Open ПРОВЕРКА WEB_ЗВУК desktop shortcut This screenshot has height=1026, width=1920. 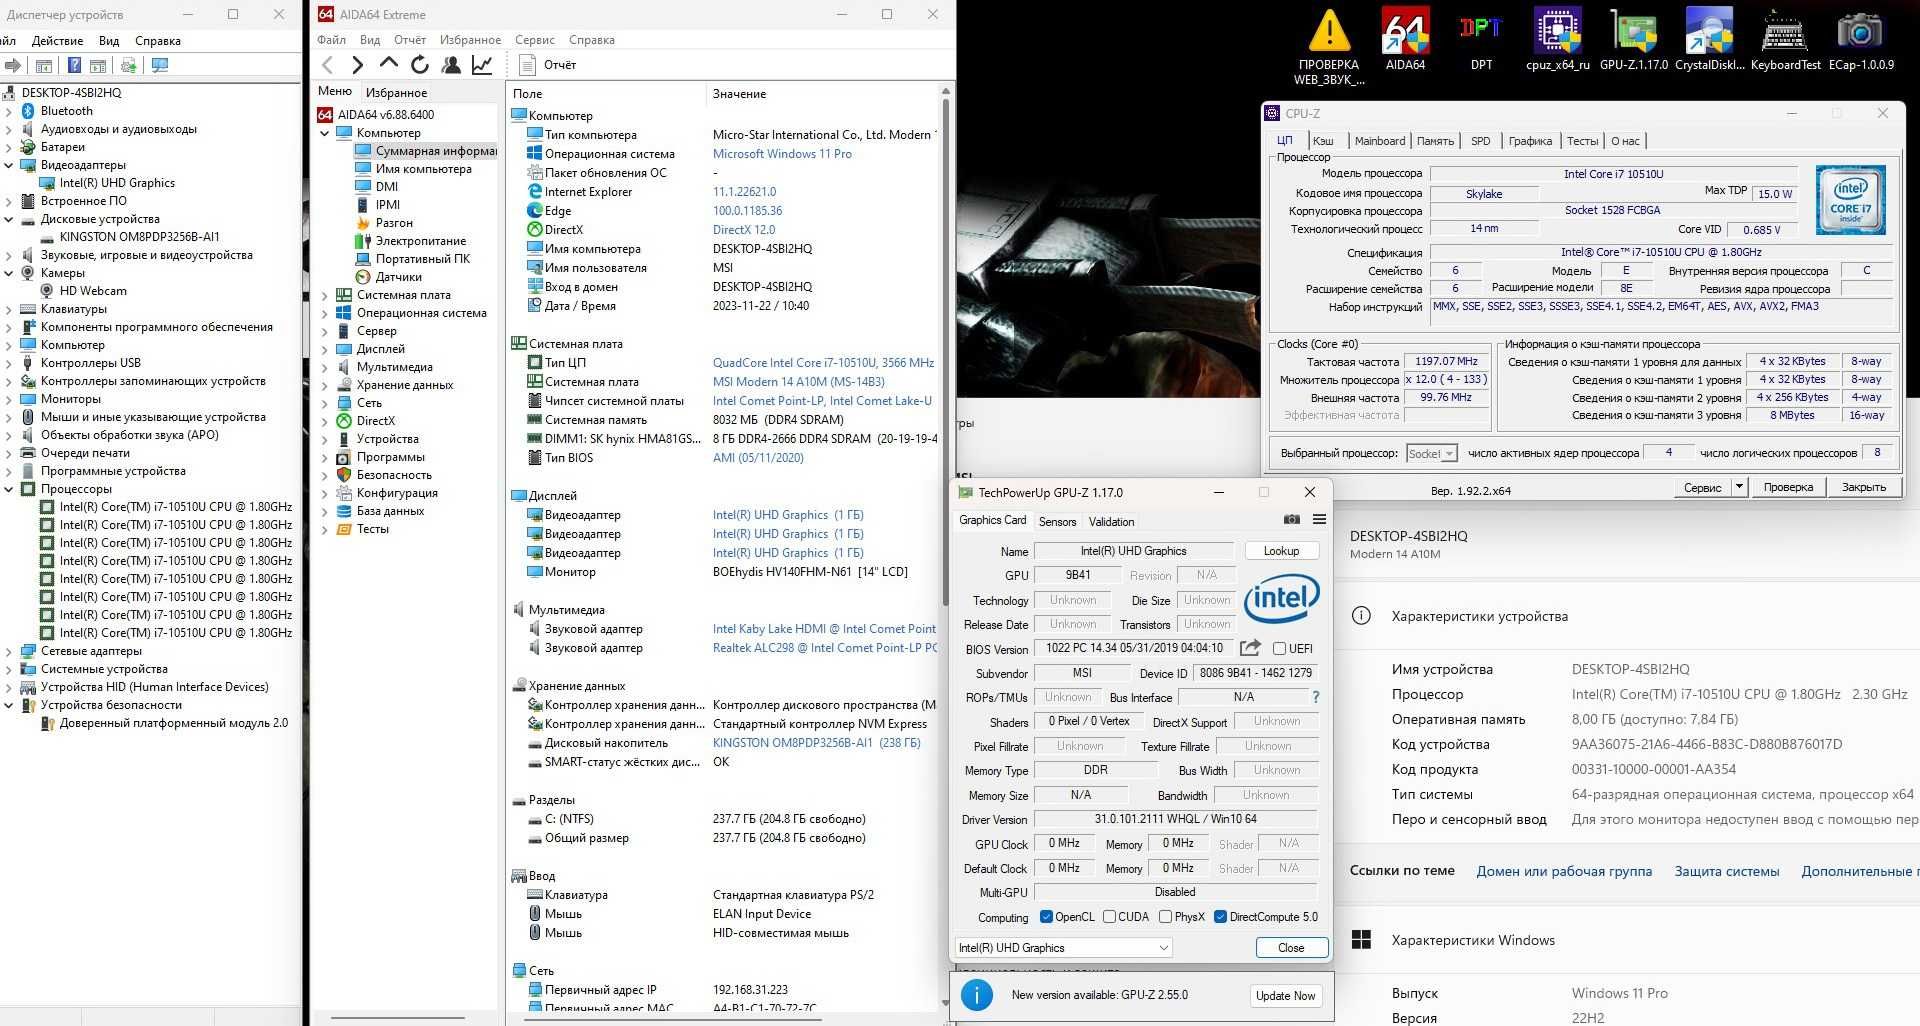coord(1329,46)
